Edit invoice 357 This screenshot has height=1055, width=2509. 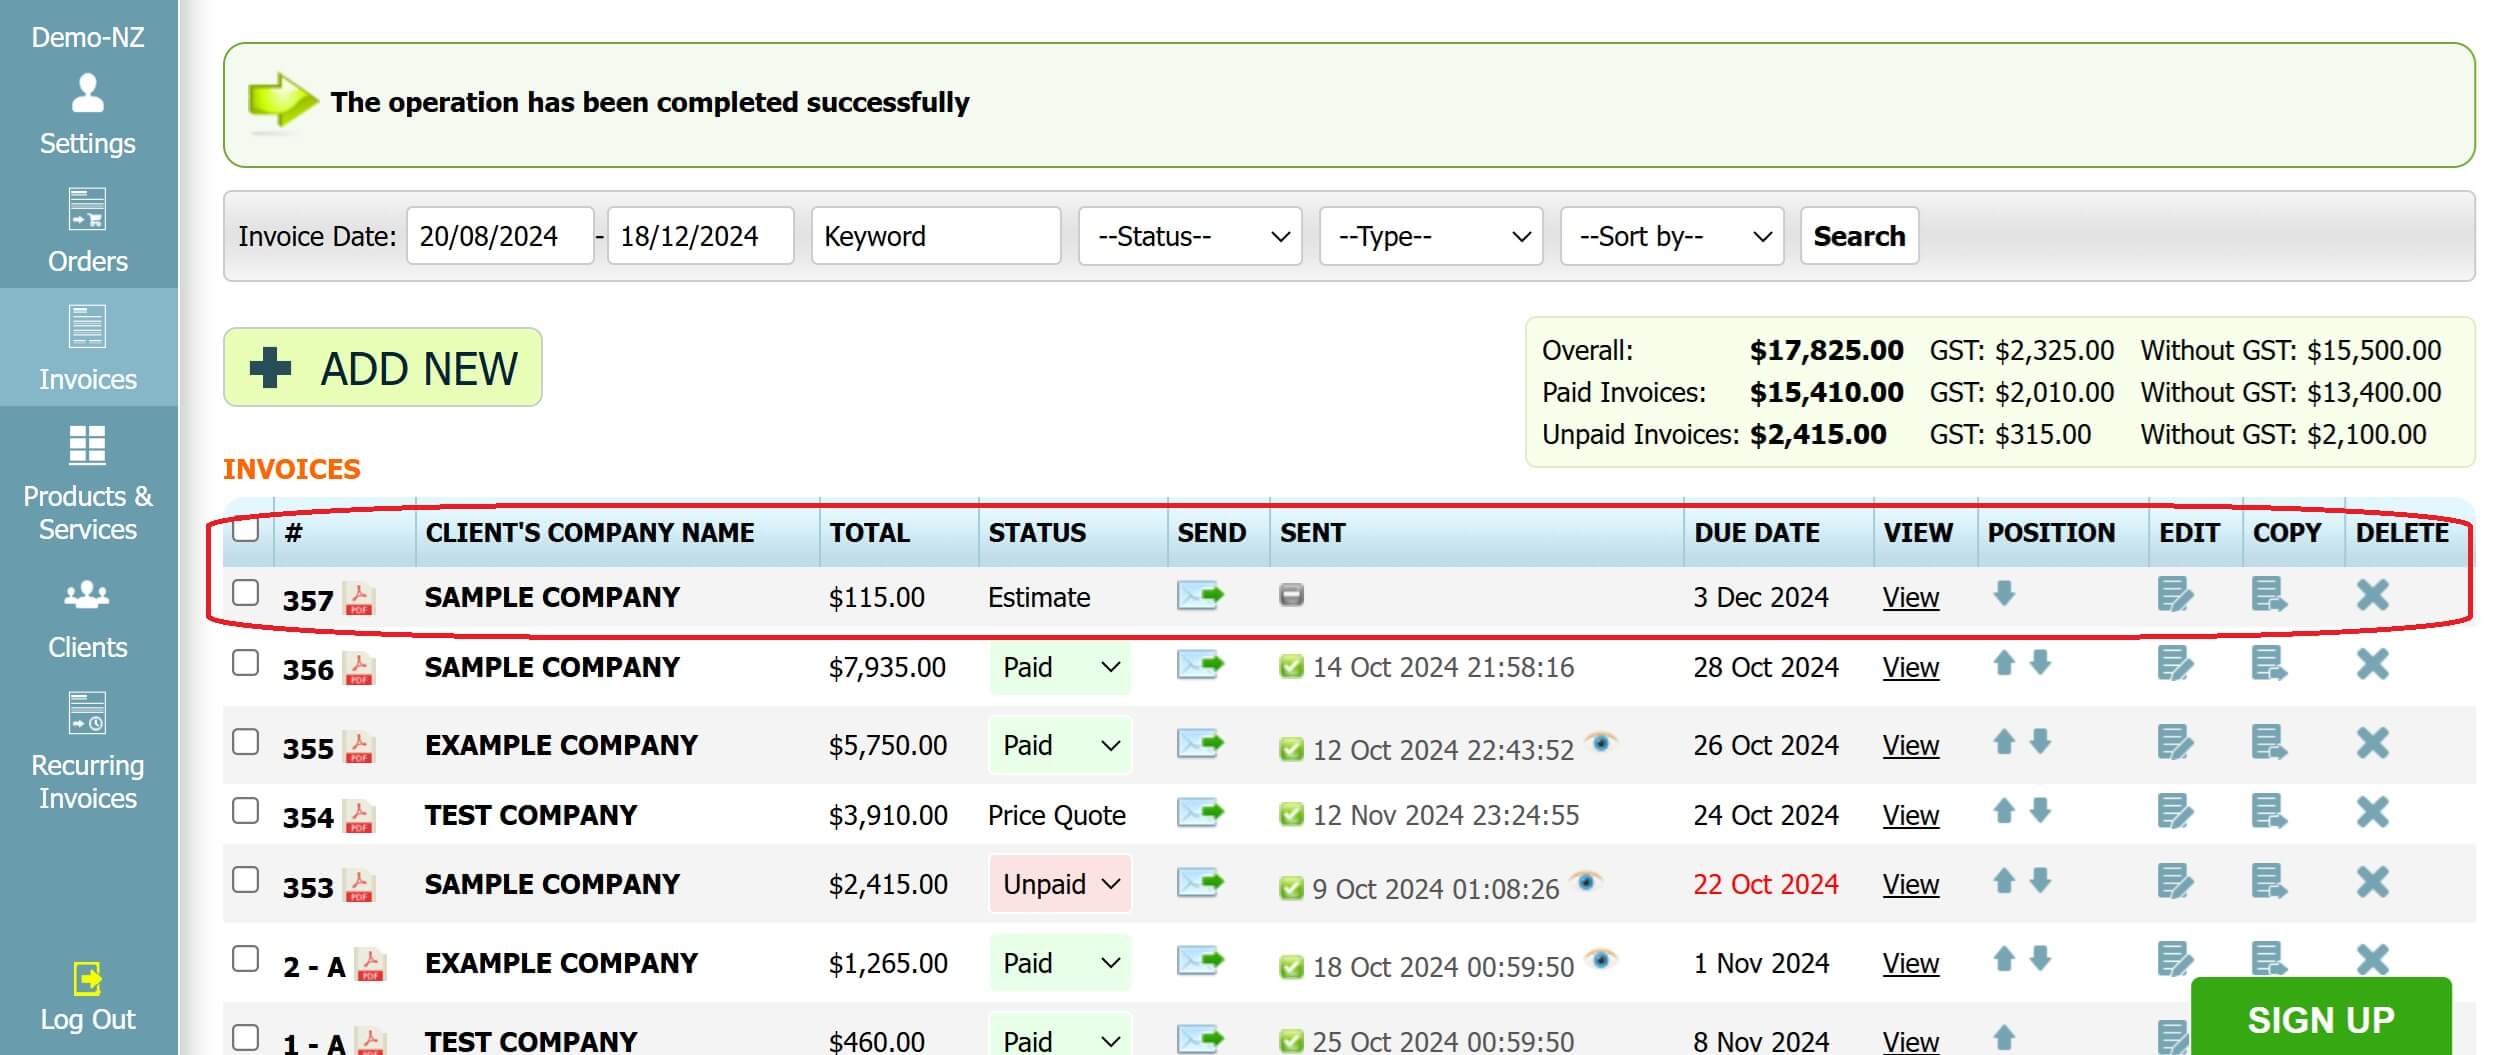[x=2175, y=595]
